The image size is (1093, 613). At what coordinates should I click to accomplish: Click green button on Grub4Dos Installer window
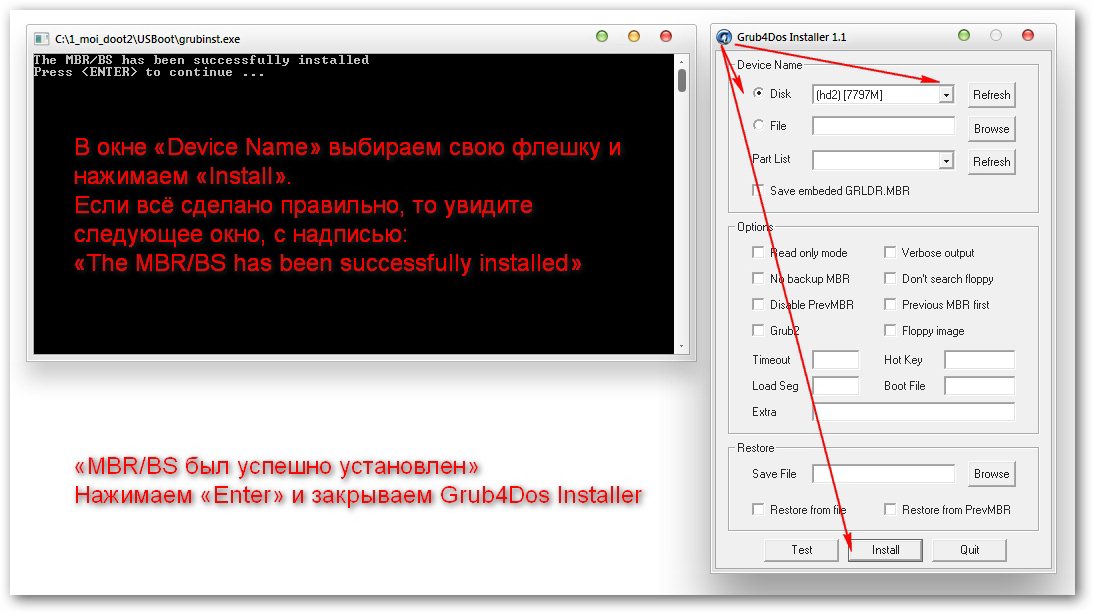pos(963,36)
